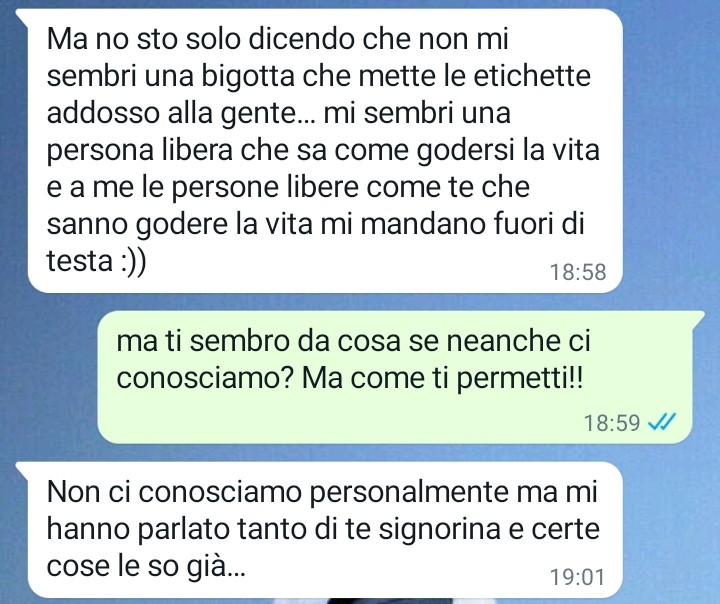Tap the phrase "mandano fuori di"

472,225
